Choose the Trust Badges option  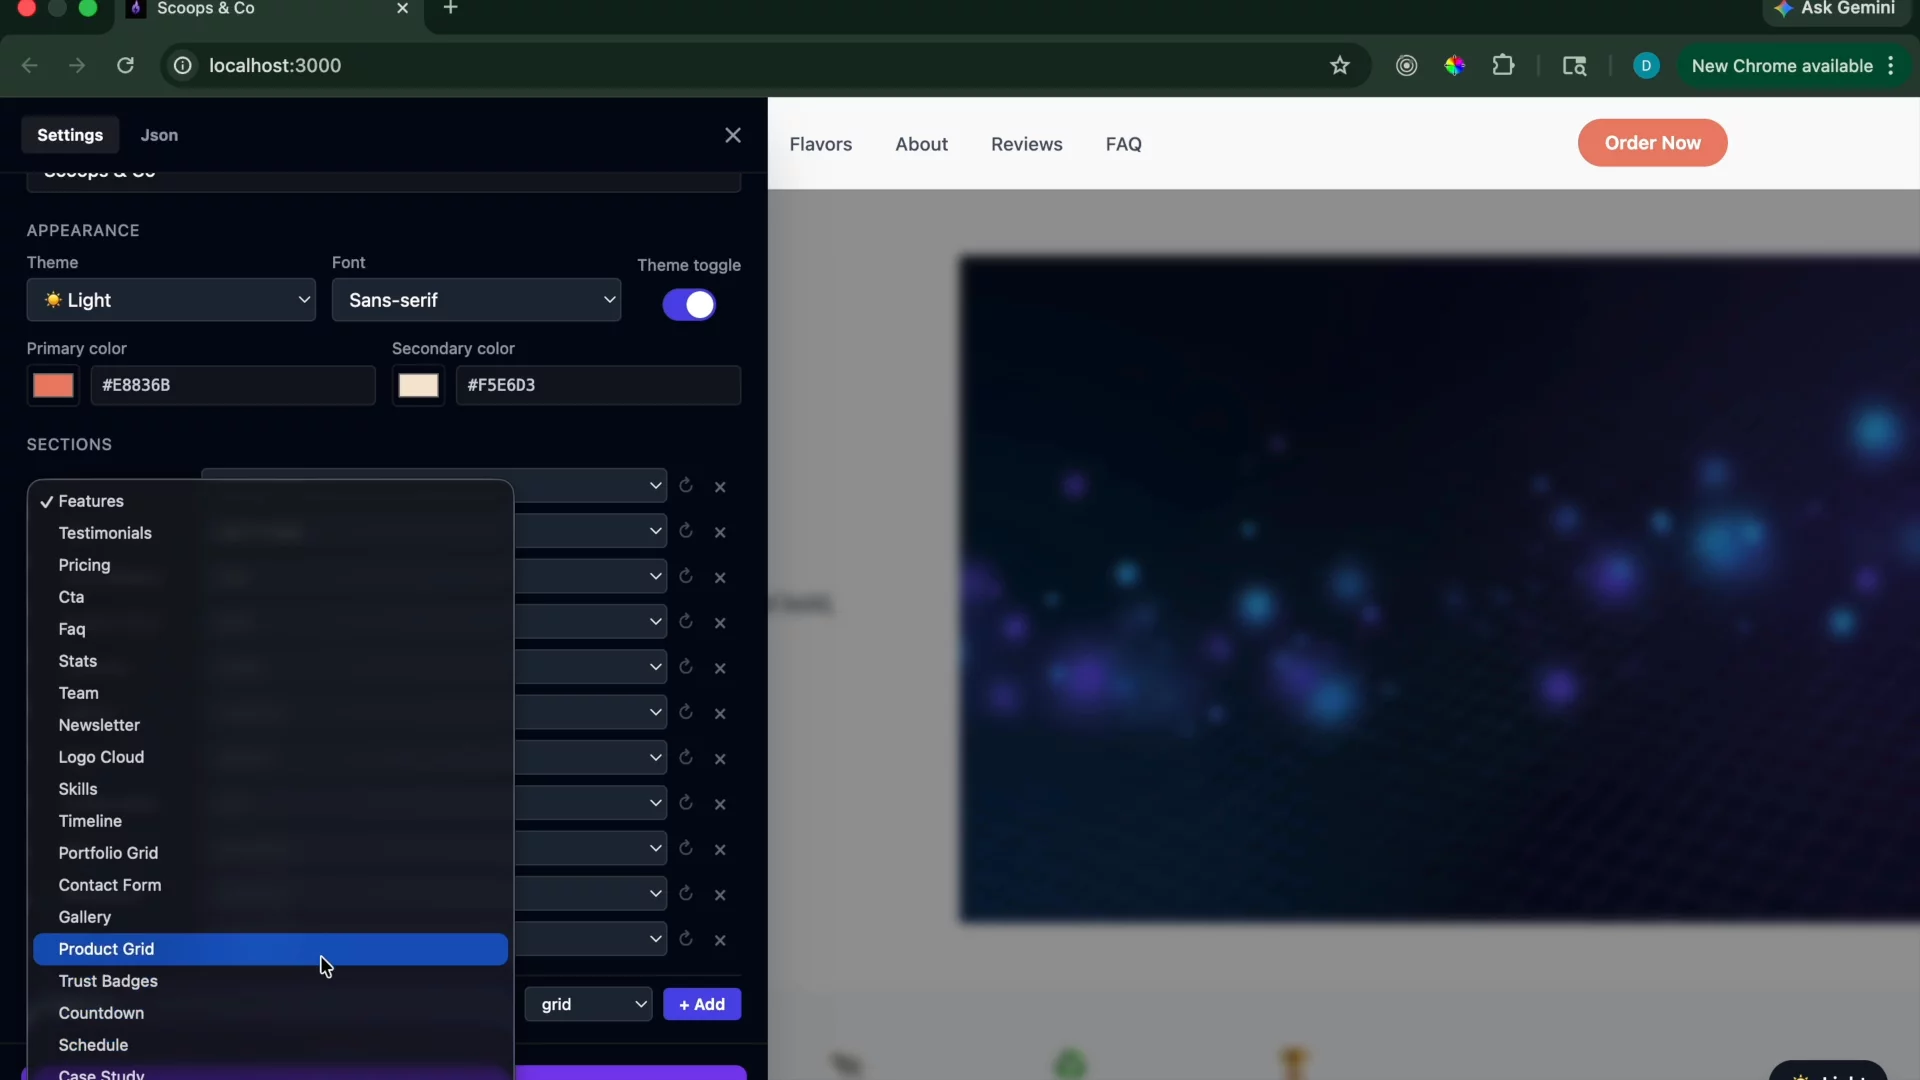click(270, 981)
